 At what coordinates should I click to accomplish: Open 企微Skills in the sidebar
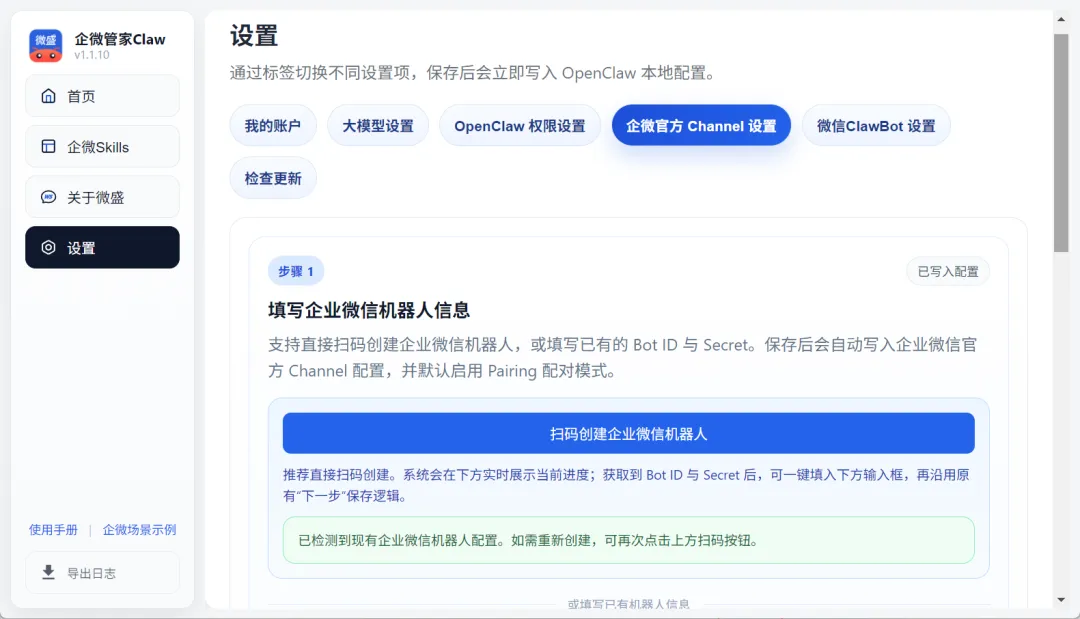tap(103, 146)
